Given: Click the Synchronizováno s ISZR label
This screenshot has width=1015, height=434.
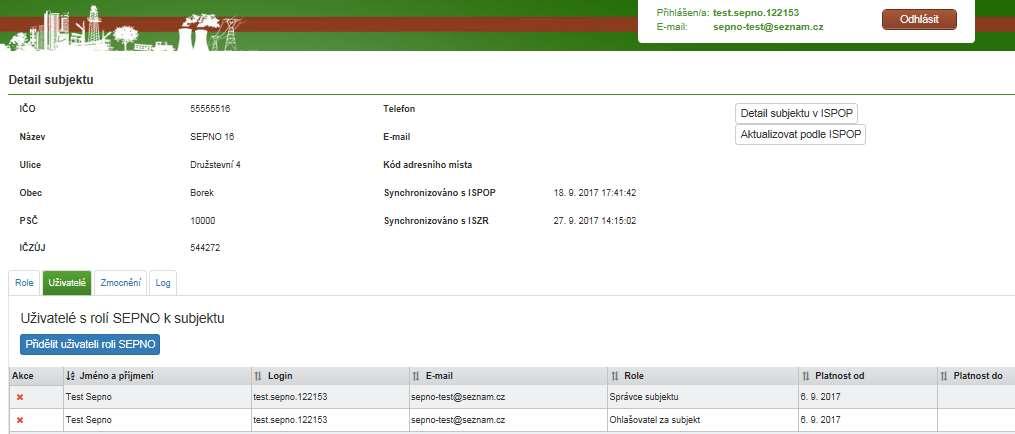Looking at the screenshot, I should click(436, 221).
